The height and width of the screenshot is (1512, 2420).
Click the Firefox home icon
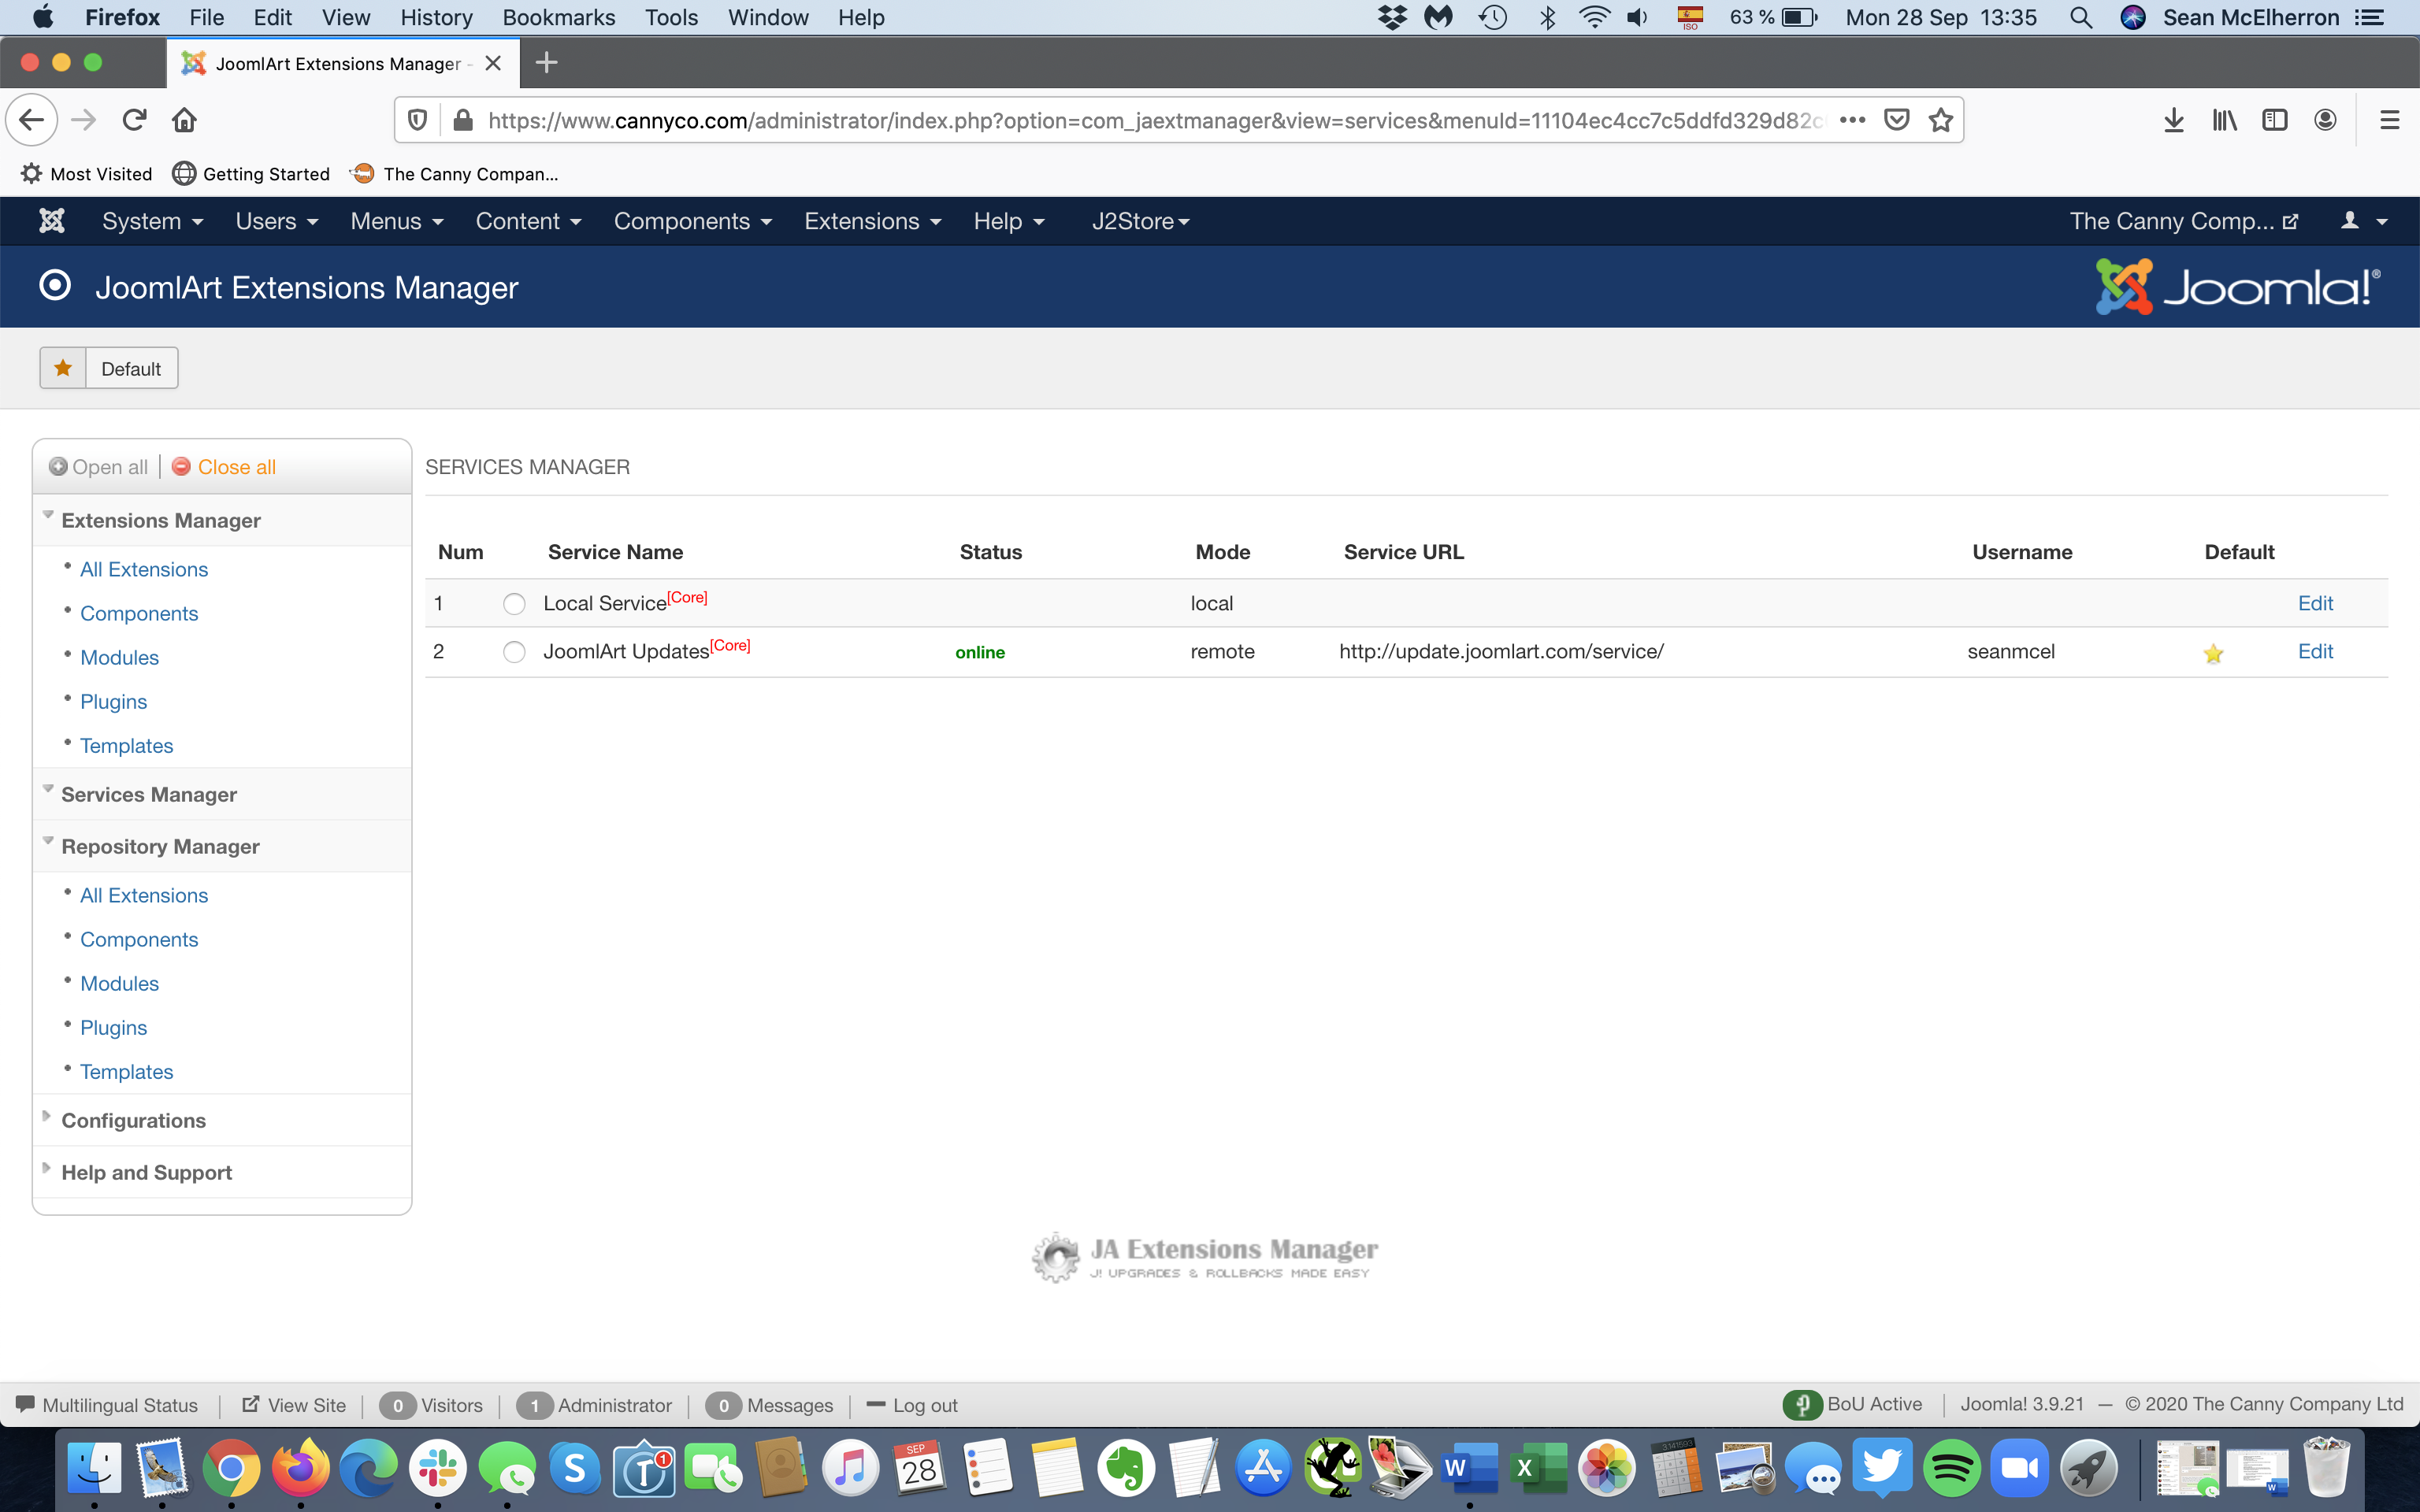[x=184, y=120]
